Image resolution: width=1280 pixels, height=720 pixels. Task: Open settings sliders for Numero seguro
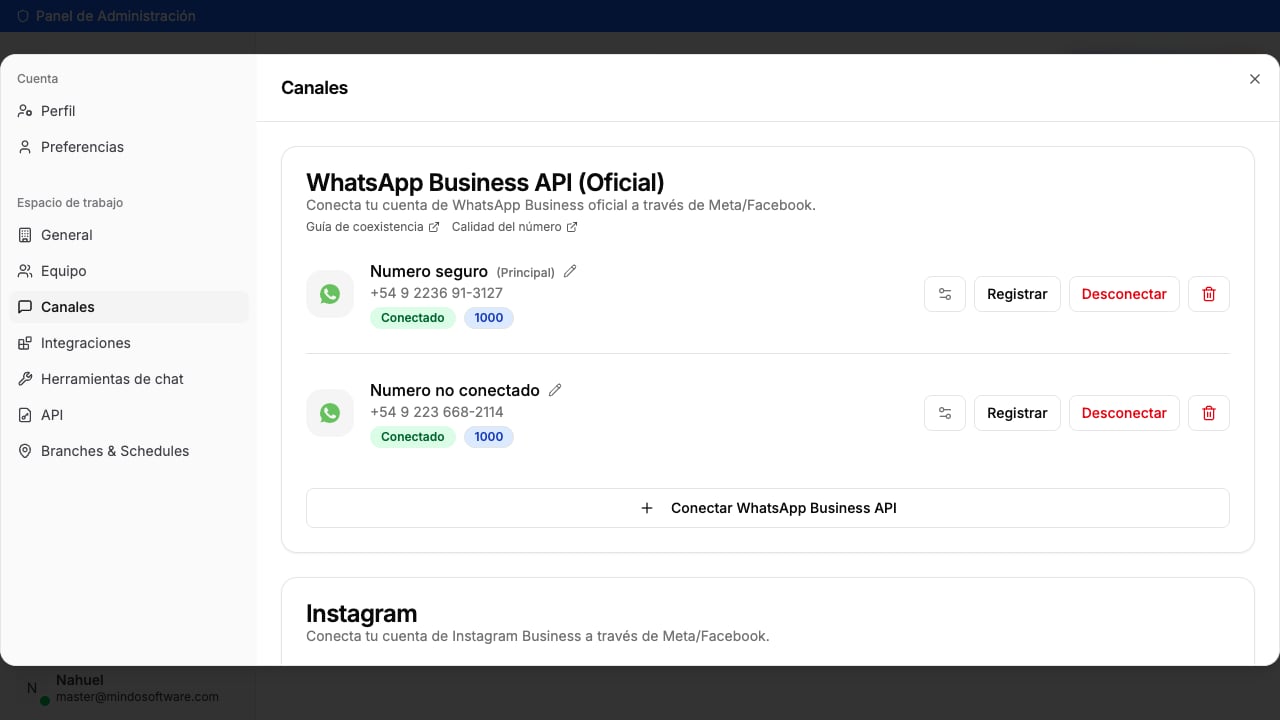(945, 294)
